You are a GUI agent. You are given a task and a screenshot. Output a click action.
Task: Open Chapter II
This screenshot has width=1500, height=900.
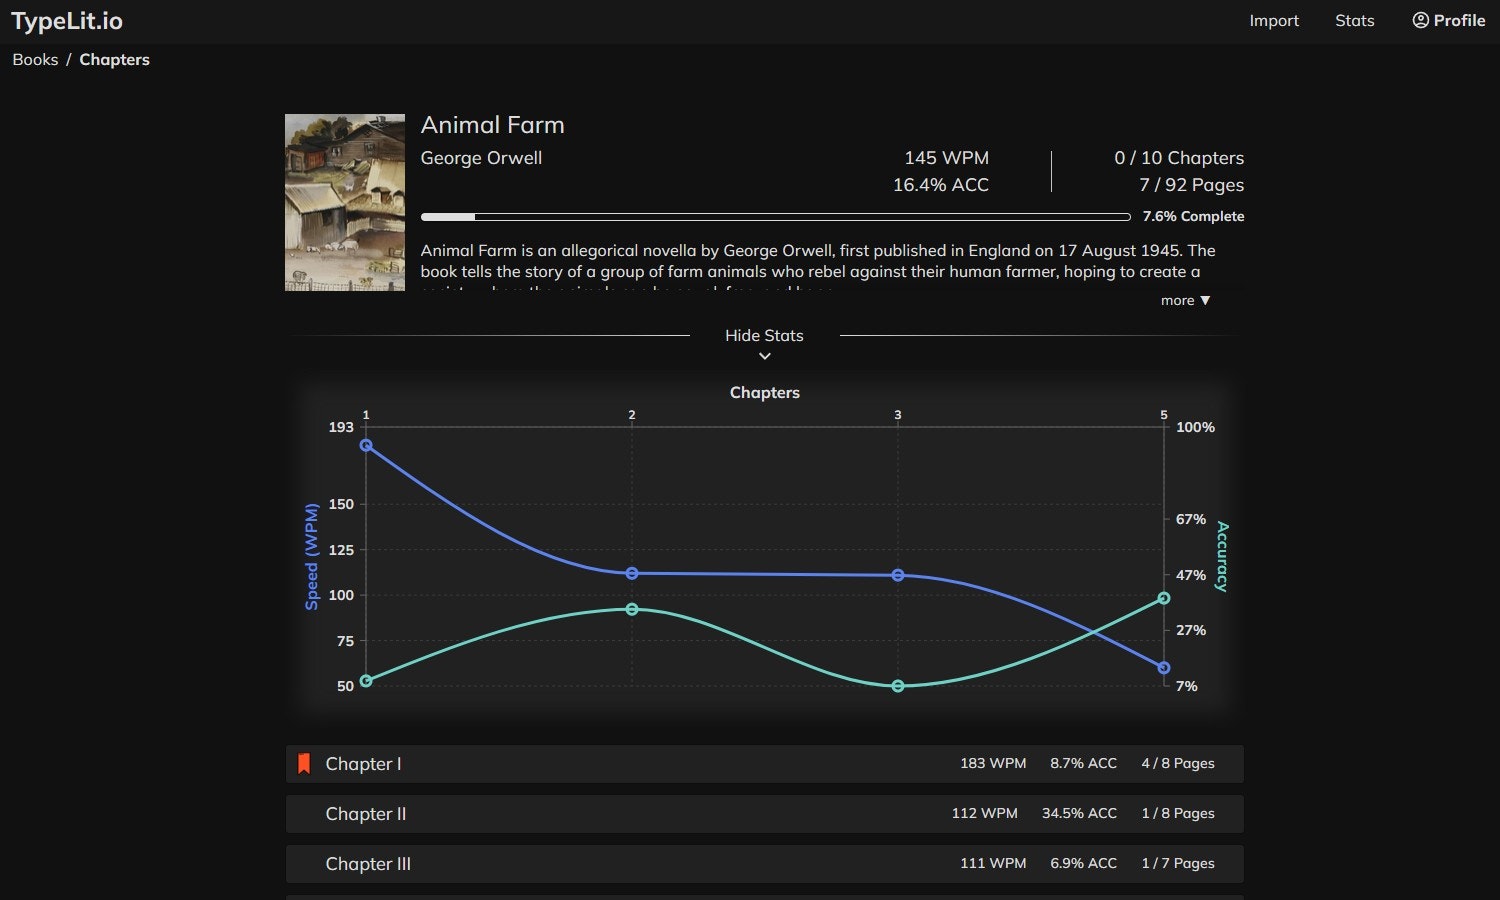765,814
